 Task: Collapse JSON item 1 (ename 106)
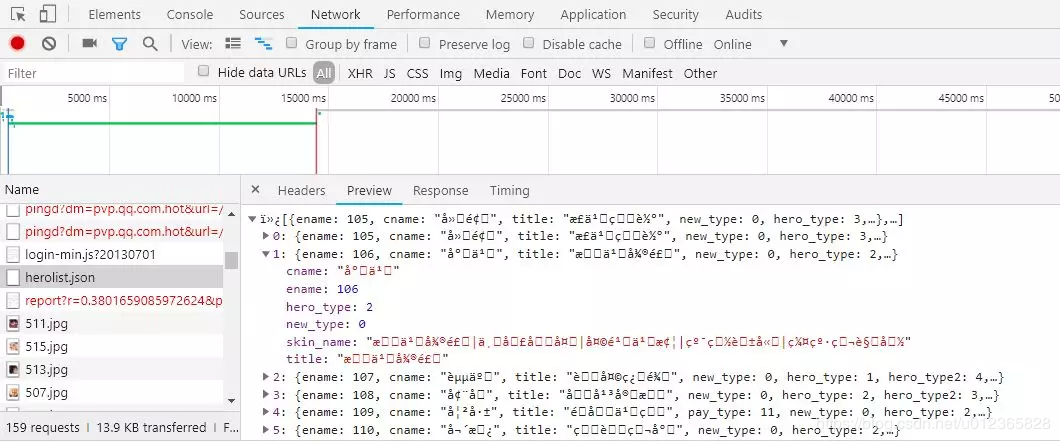[x=266, y=254]
